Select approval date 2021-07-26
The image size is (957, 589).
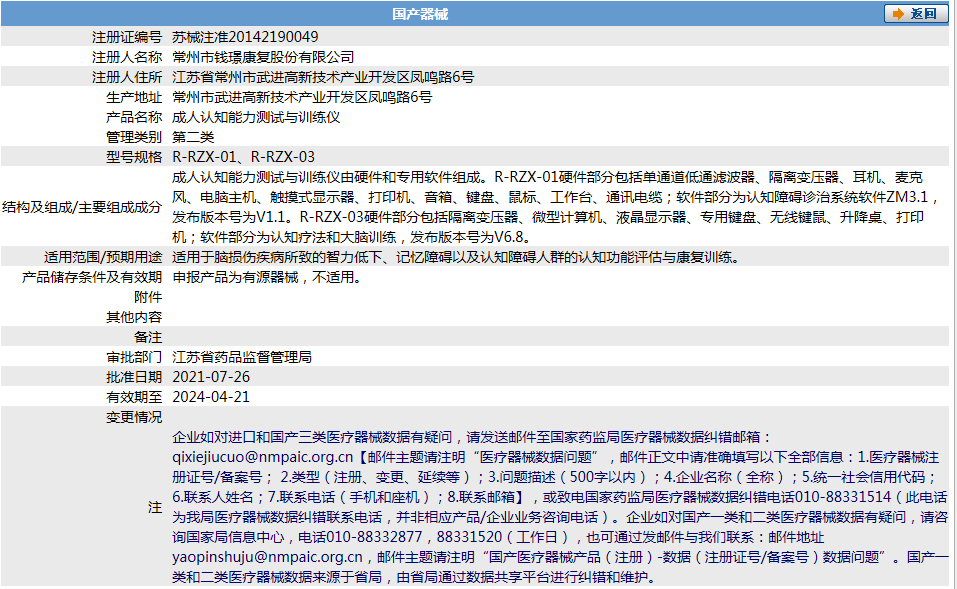click(211, 377)
